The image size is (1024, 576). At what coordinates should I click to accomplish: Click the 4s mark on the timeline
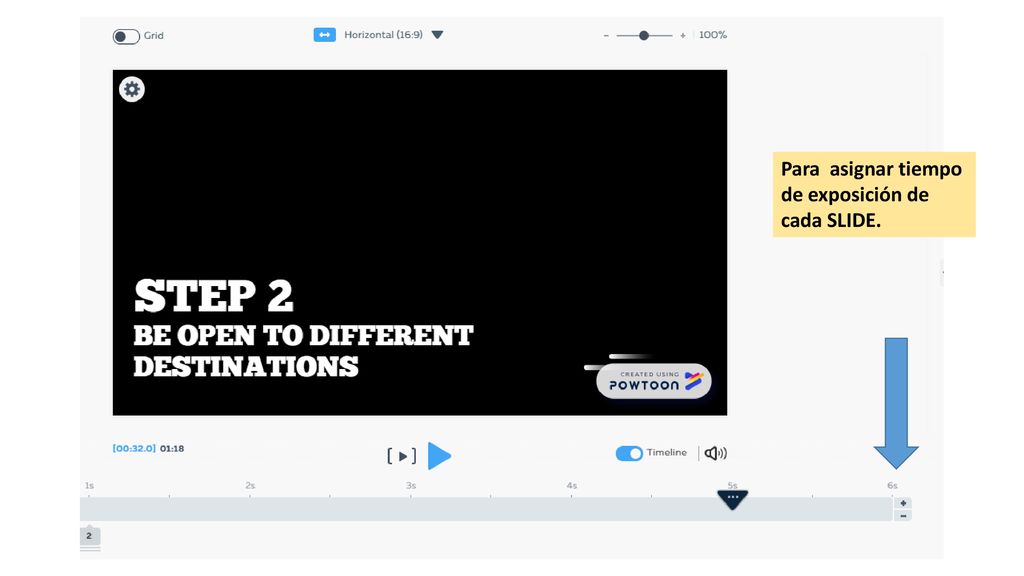[x=571, y=485]
